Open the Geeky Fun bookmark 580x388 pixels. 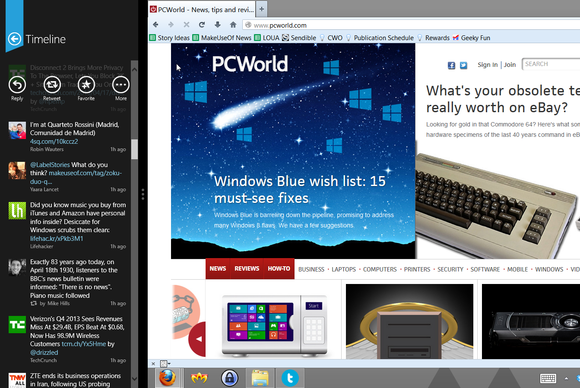(472, 38)
